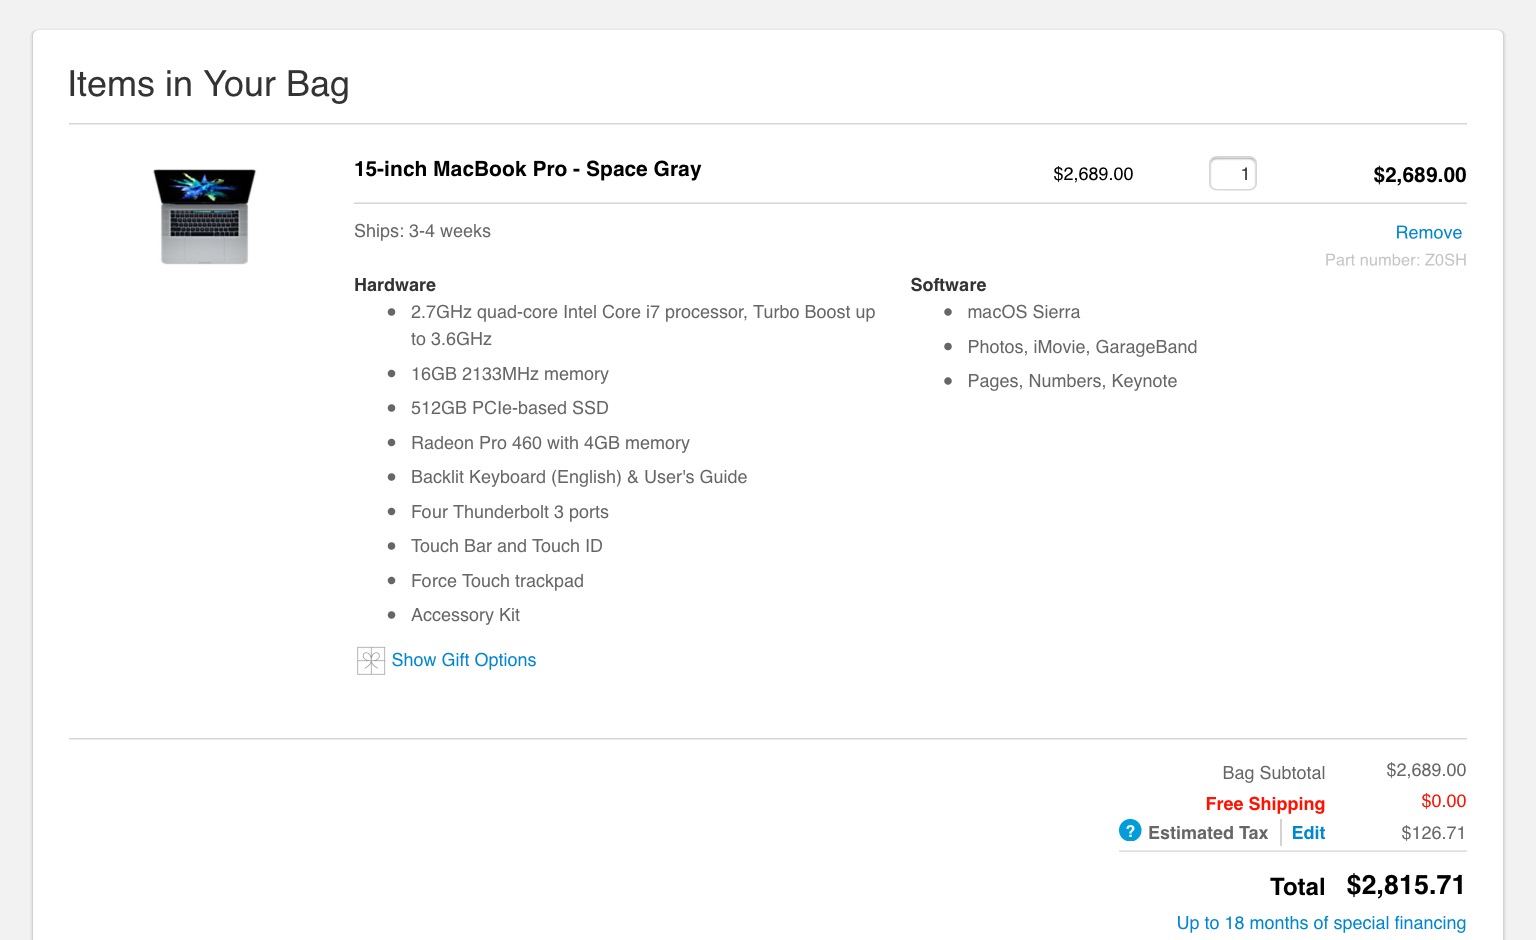Edit the estimated tax location

click(1308, 833)
